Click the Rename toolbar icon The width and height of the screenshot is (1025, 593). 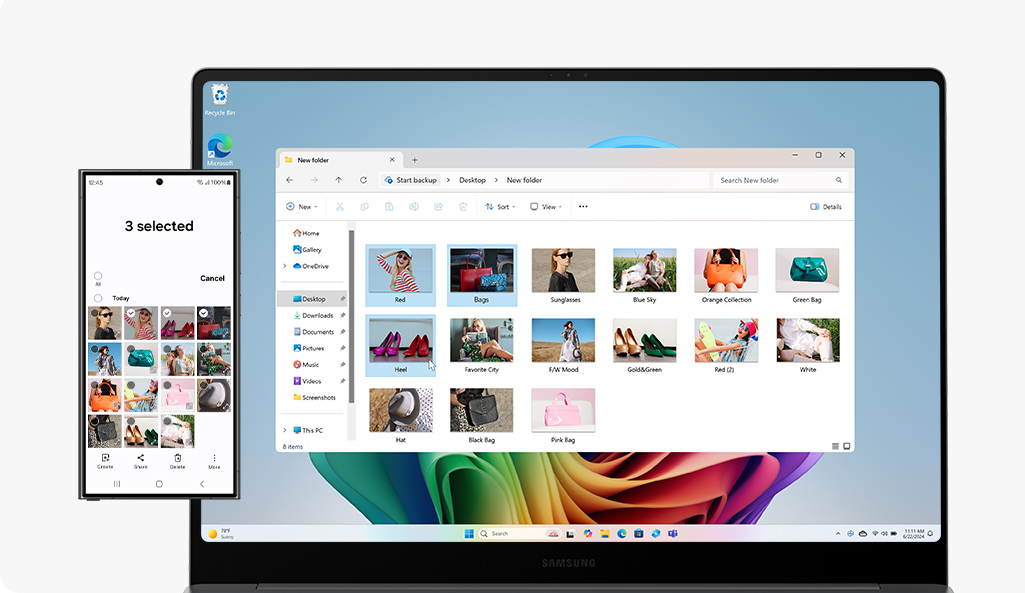[414, 207]
